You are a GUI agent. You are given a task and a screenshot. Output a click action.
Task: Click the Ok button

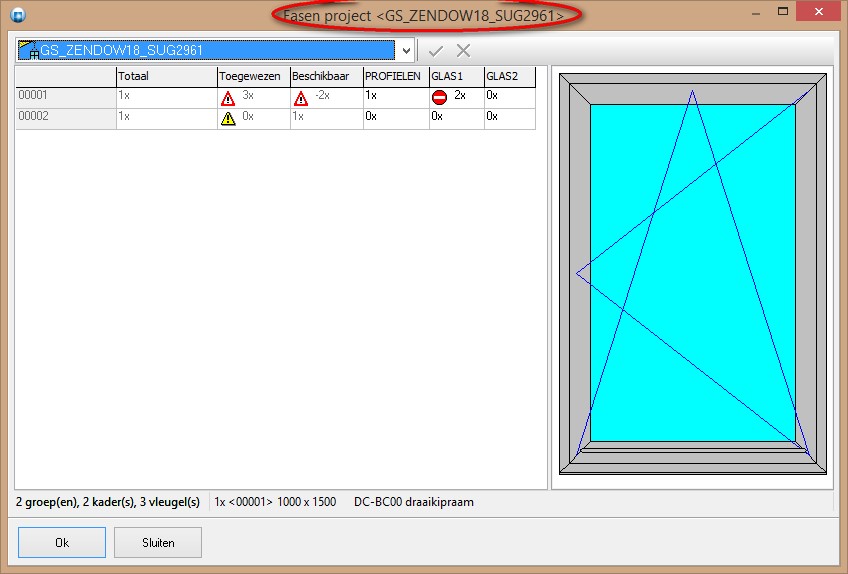pyautogui.click(x=62, y=542)
